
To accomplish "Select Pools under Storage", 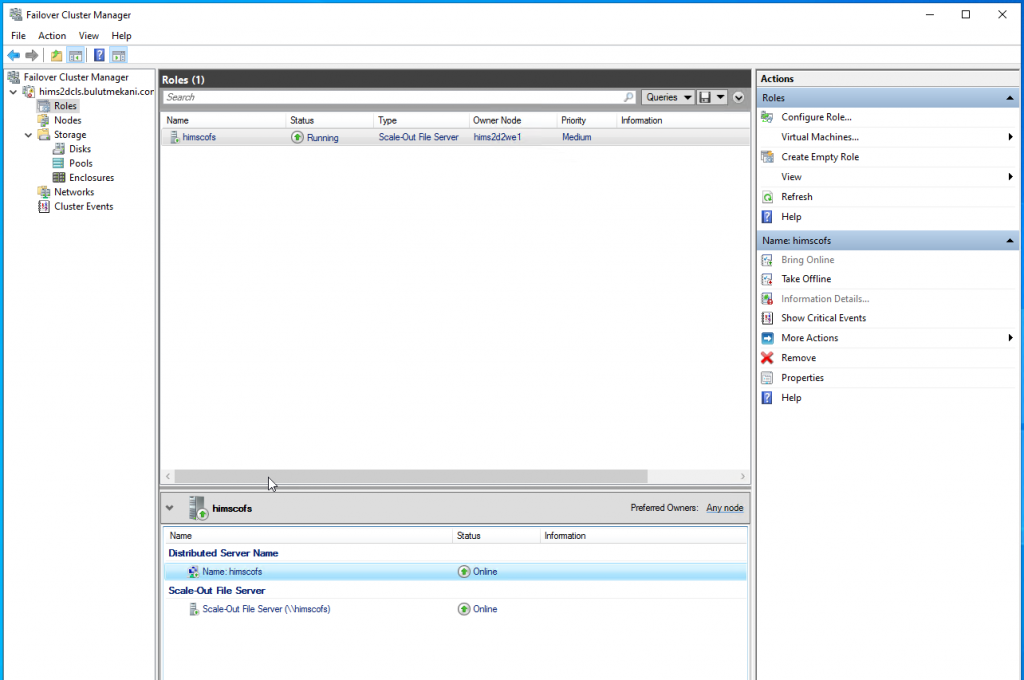I will click(x=80, y=163).
